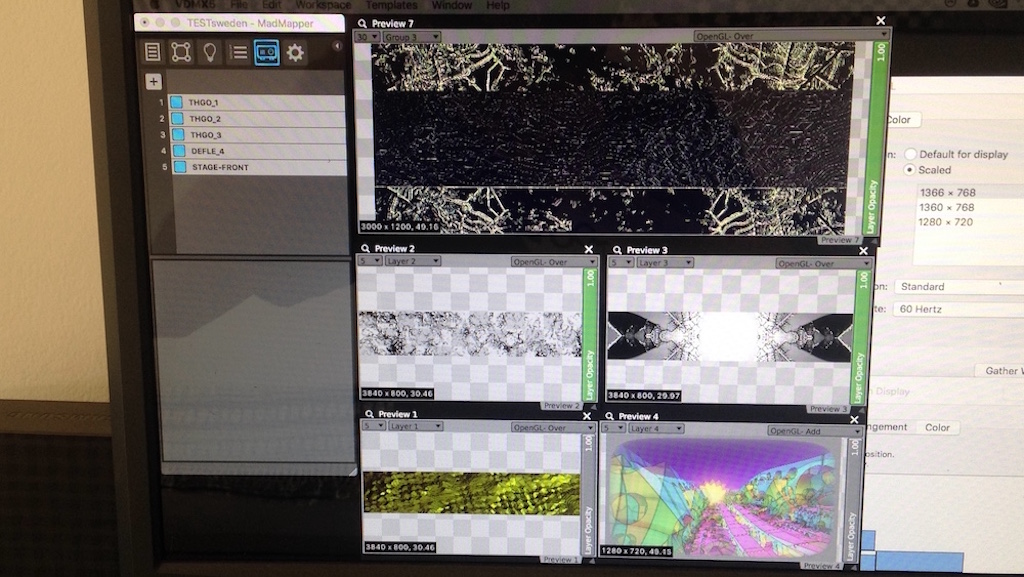Image resolution: width=1024 pixels, height=577 pixels.
Task: Click the magnifier icon of Preview 3
Action: tap(616, 250)
